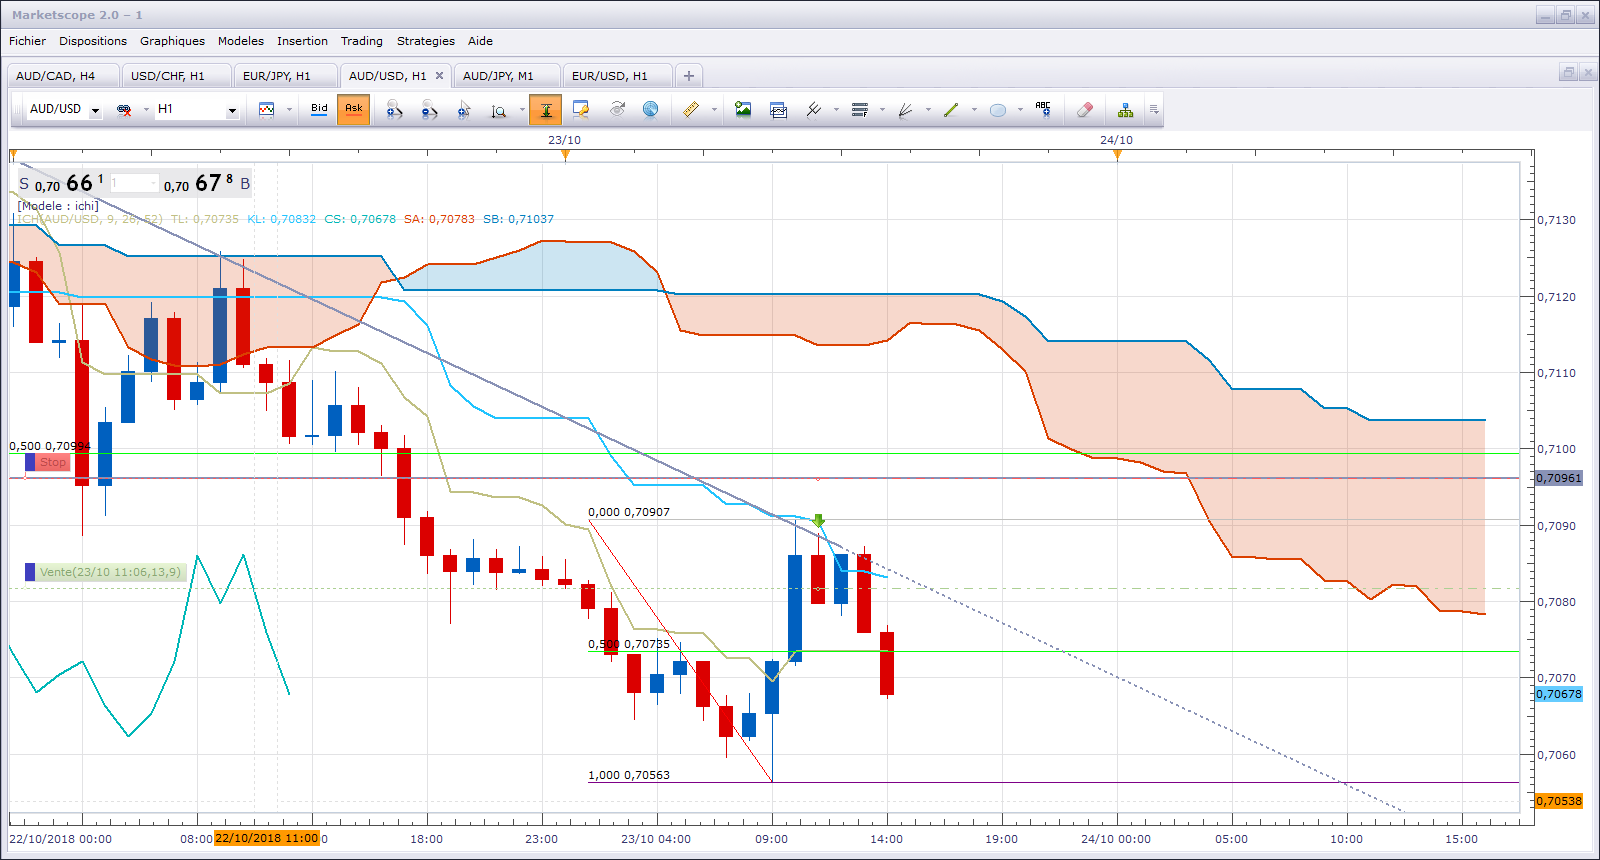Expand the pitchfork tool dropdown arrow

(x=836, y=110)
